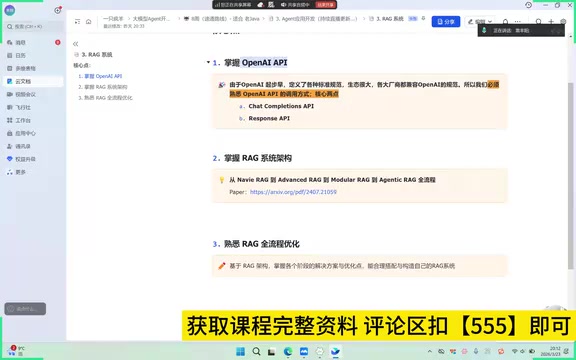Open the Windows Start menu
The height and width of the screenshot is (360, 576).
(240, 352)
